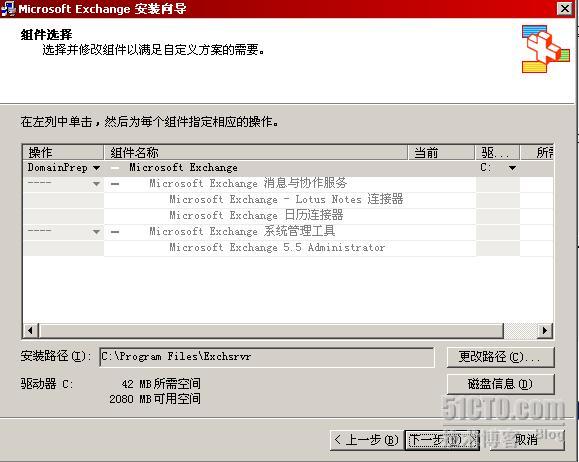Screen dimensions: 579x462
Task: Click the 磁盘信息(D) button
Action: pyautogui.click(x=500, y=384)
